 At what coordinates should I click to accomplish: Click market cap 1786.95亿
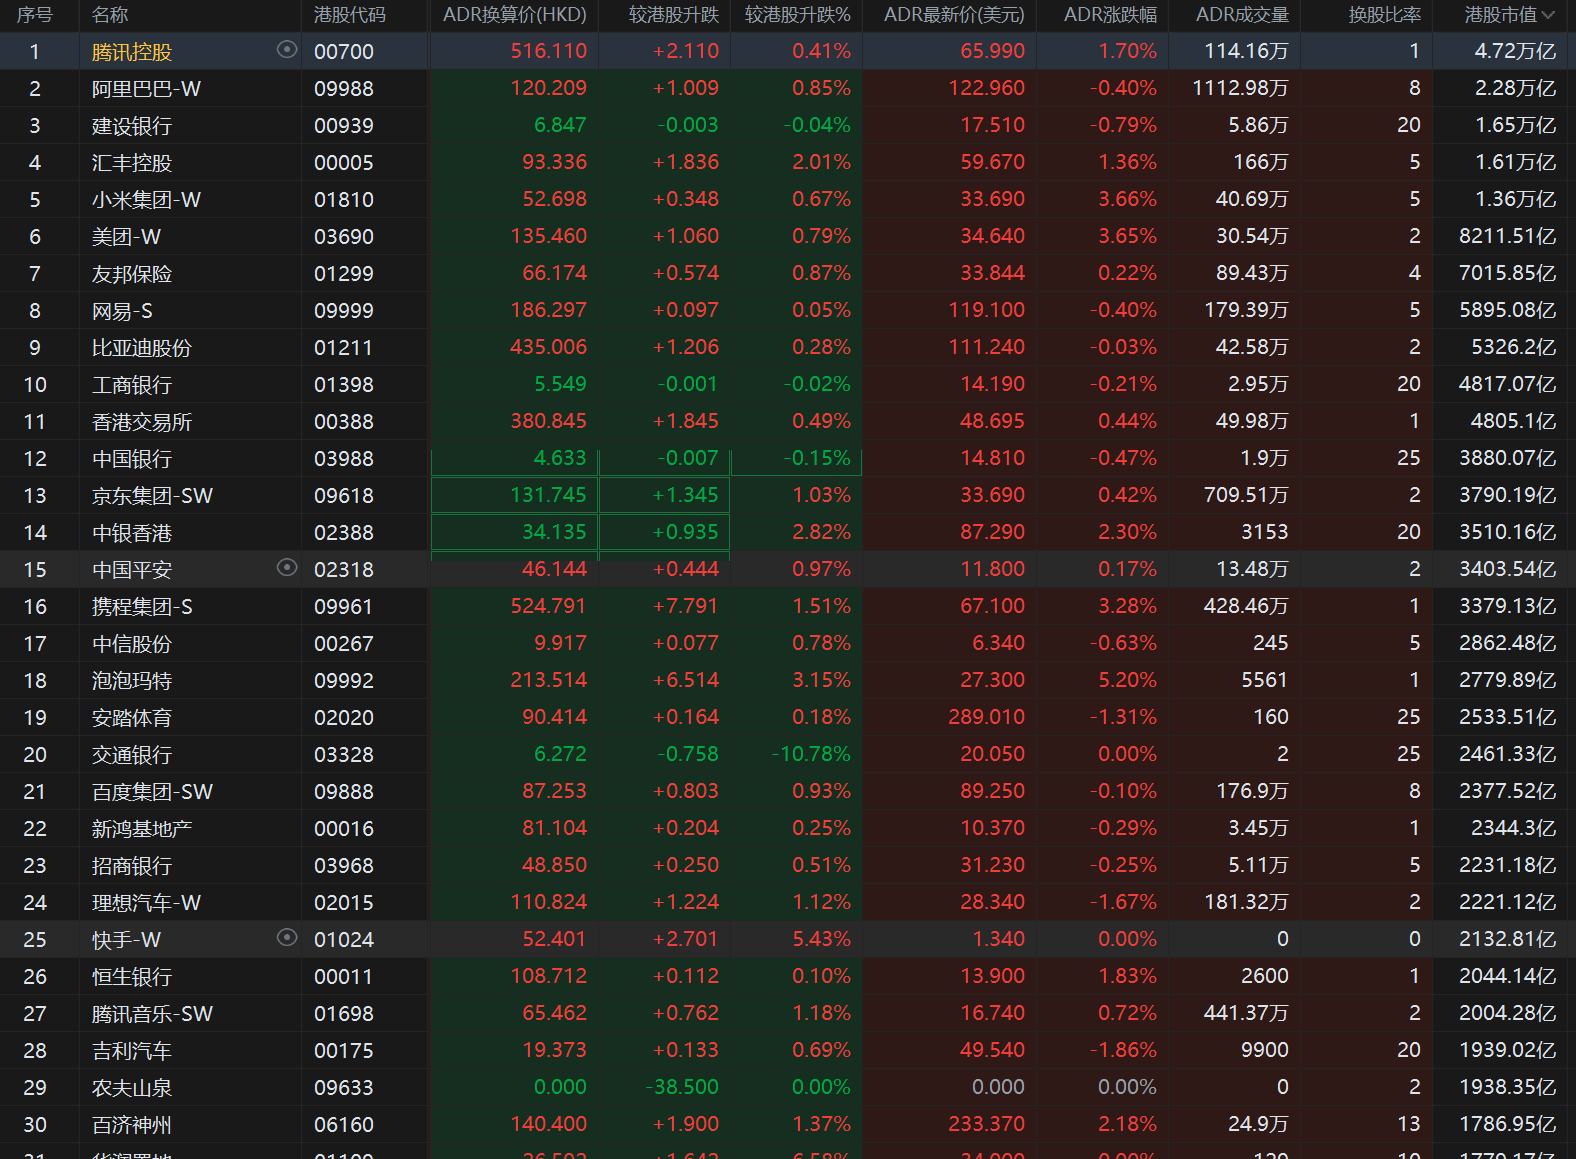point(1507,1124)
